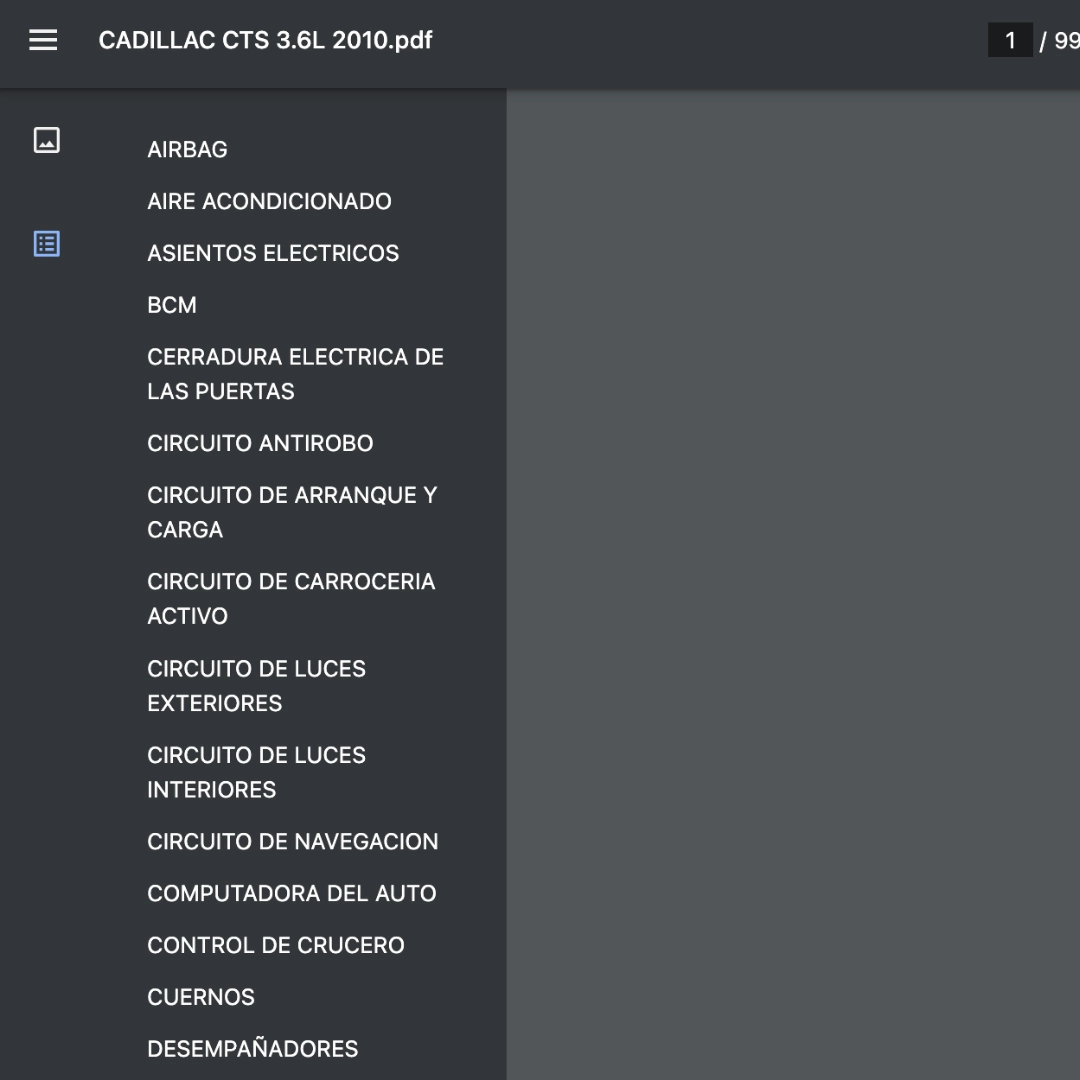Select the document outline icon
The image size is (1080, 1080).
click(x=47, y=244)
